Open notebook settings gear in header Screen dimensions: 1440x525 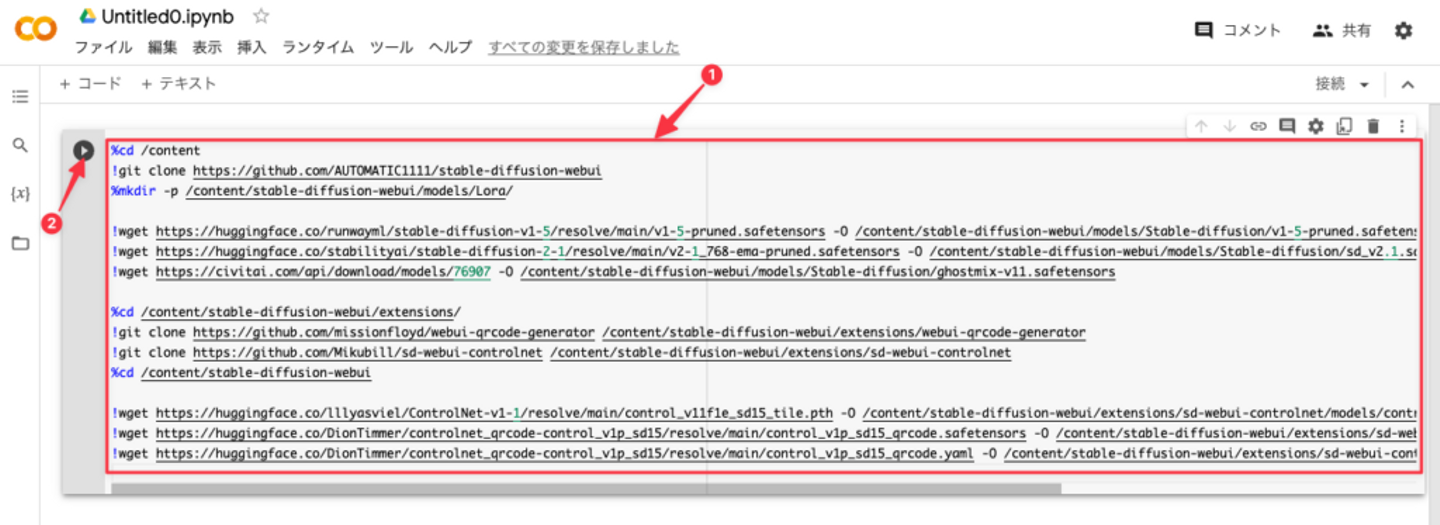(1404, 31)
